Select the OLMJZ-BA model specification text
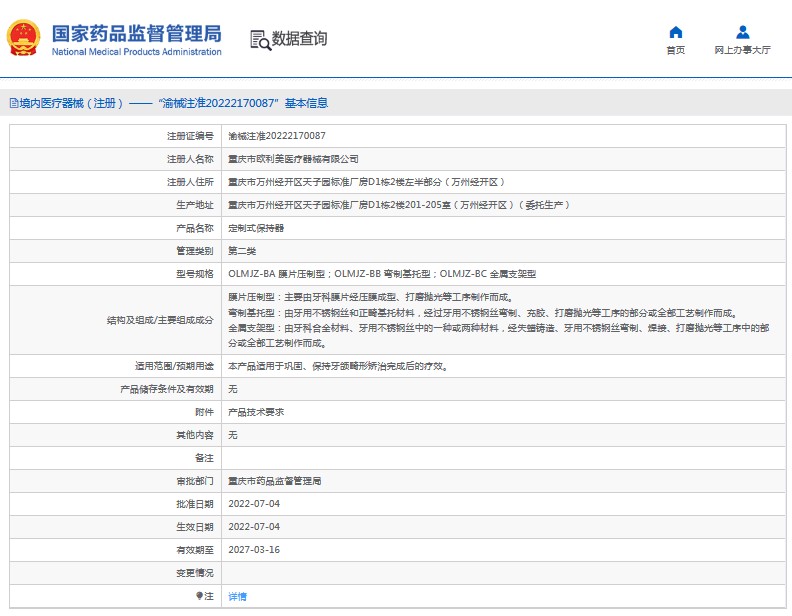 click(382, 274)
